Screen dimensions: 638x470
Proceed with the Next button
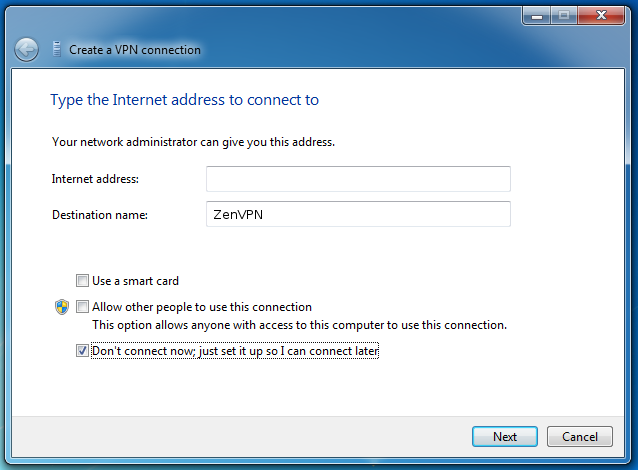click(505, 437)
